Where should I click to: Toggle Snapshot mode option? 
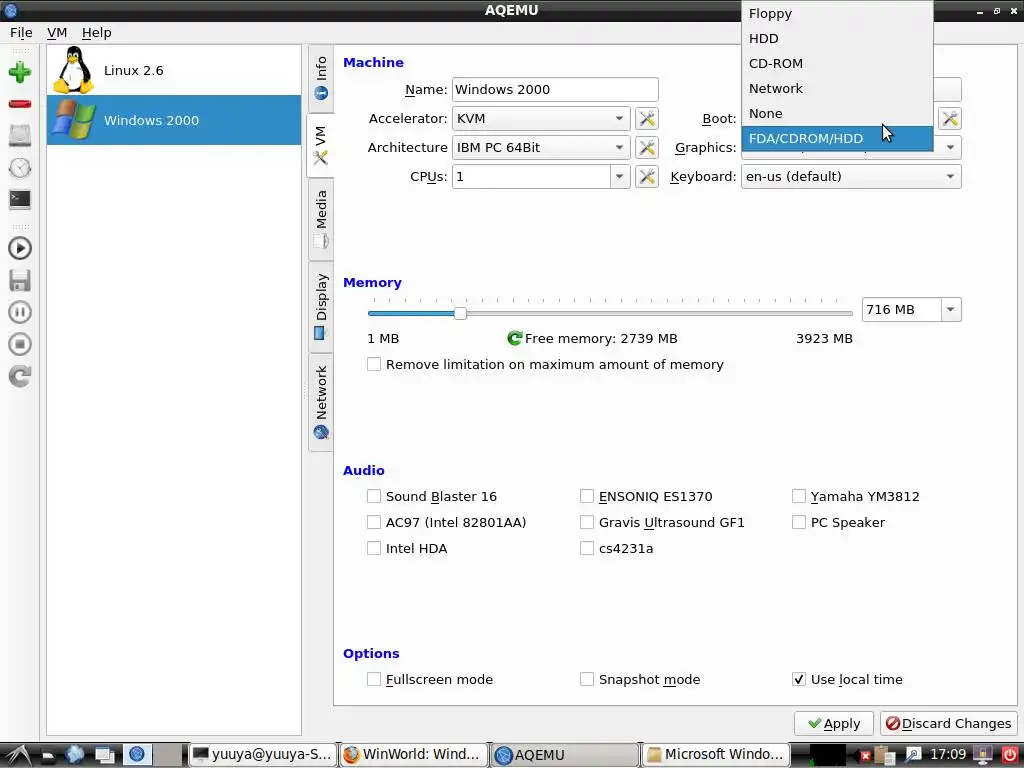pos(640,680)
